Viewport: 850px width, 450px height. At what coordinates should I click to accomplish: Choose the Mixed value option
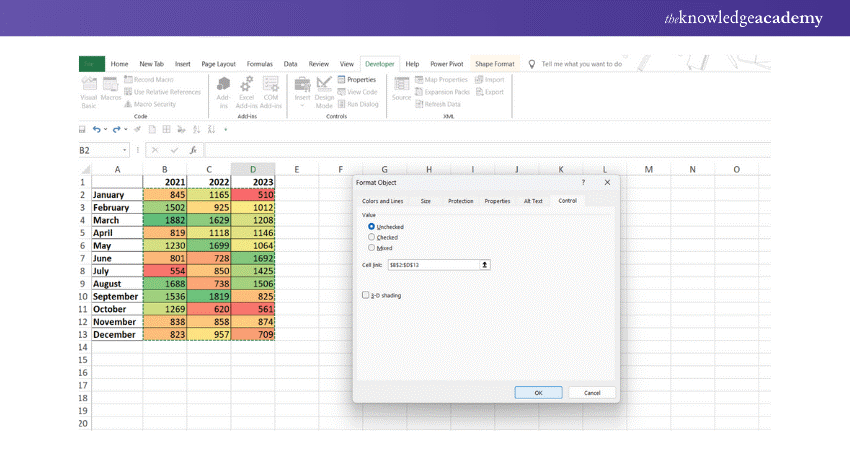pyautogui.click(x=372, y=247)
